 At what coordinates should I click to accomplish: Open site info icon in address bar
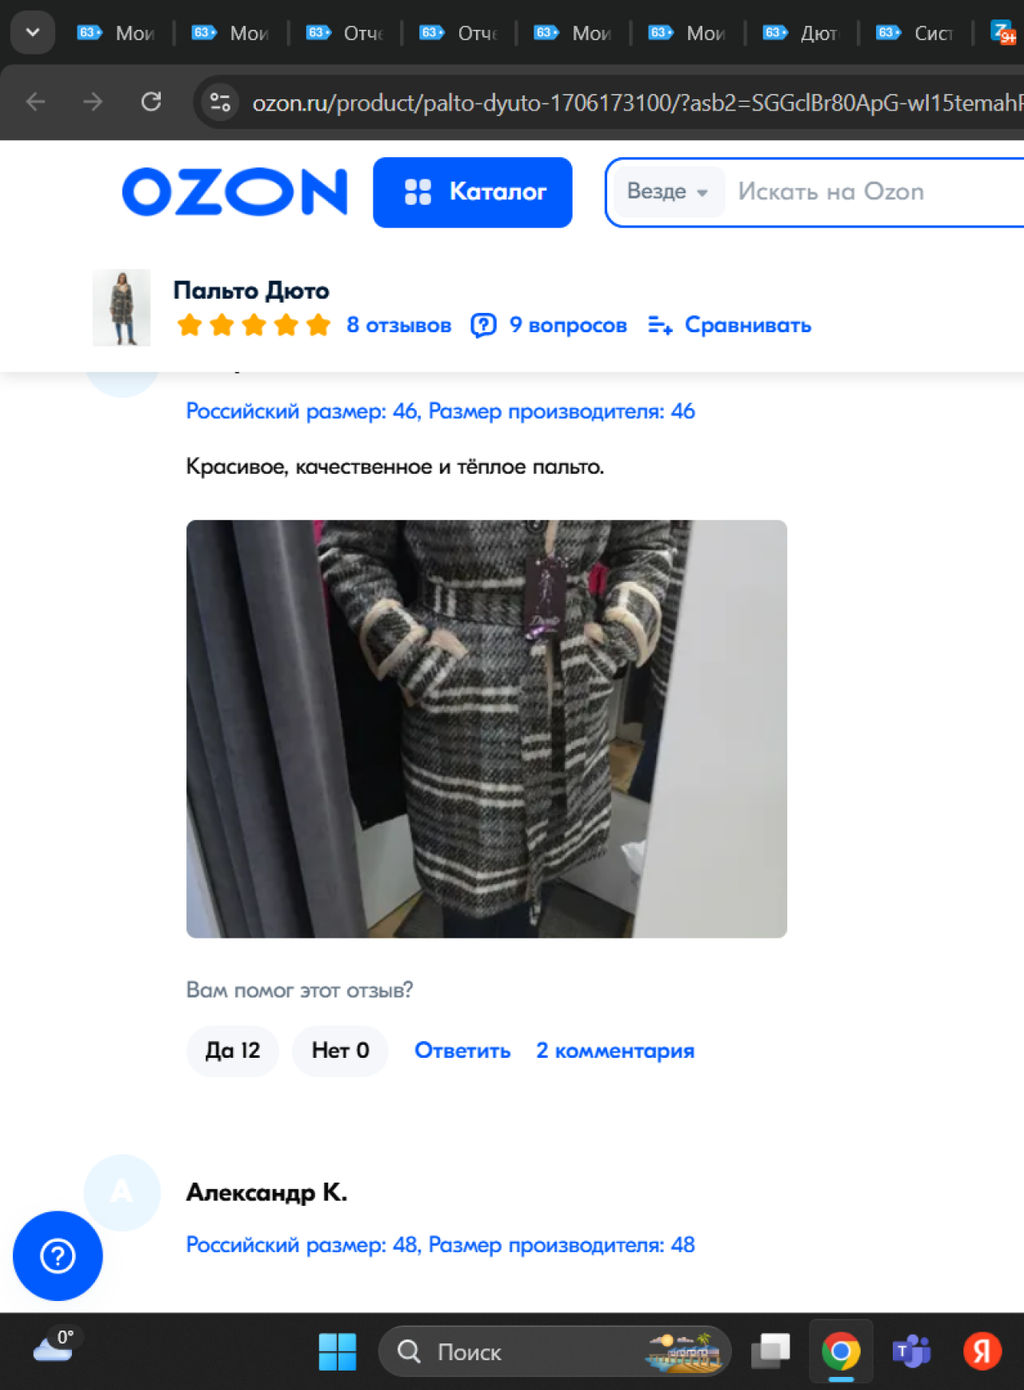(220, 102)
